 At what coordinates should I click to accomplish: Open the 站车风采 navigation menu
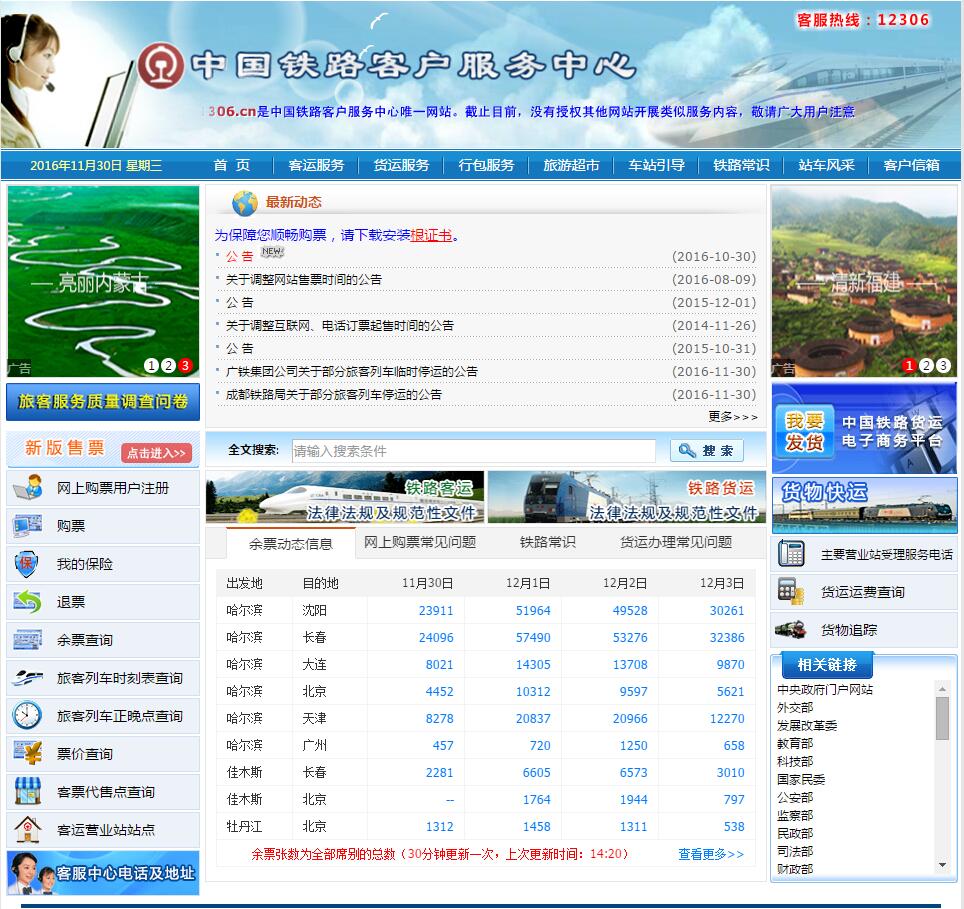pos(826,165)
